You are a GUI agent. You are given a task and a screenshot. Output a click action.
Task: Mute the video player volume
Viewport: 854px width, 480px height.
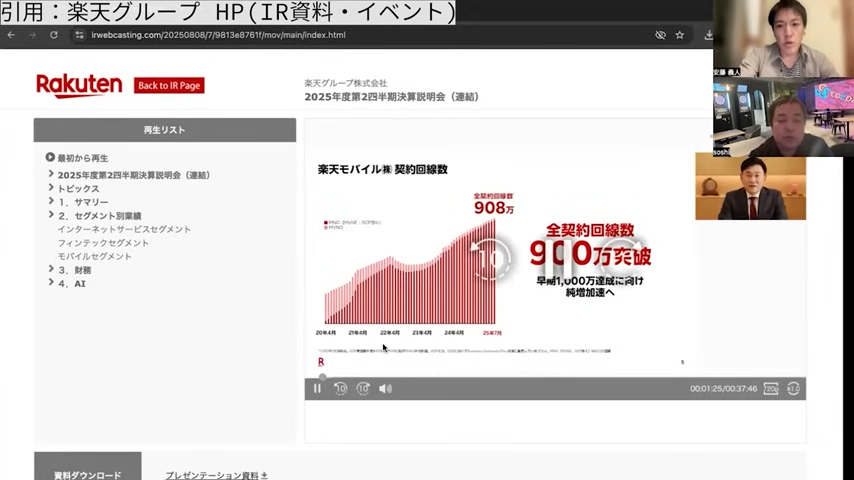386,388
